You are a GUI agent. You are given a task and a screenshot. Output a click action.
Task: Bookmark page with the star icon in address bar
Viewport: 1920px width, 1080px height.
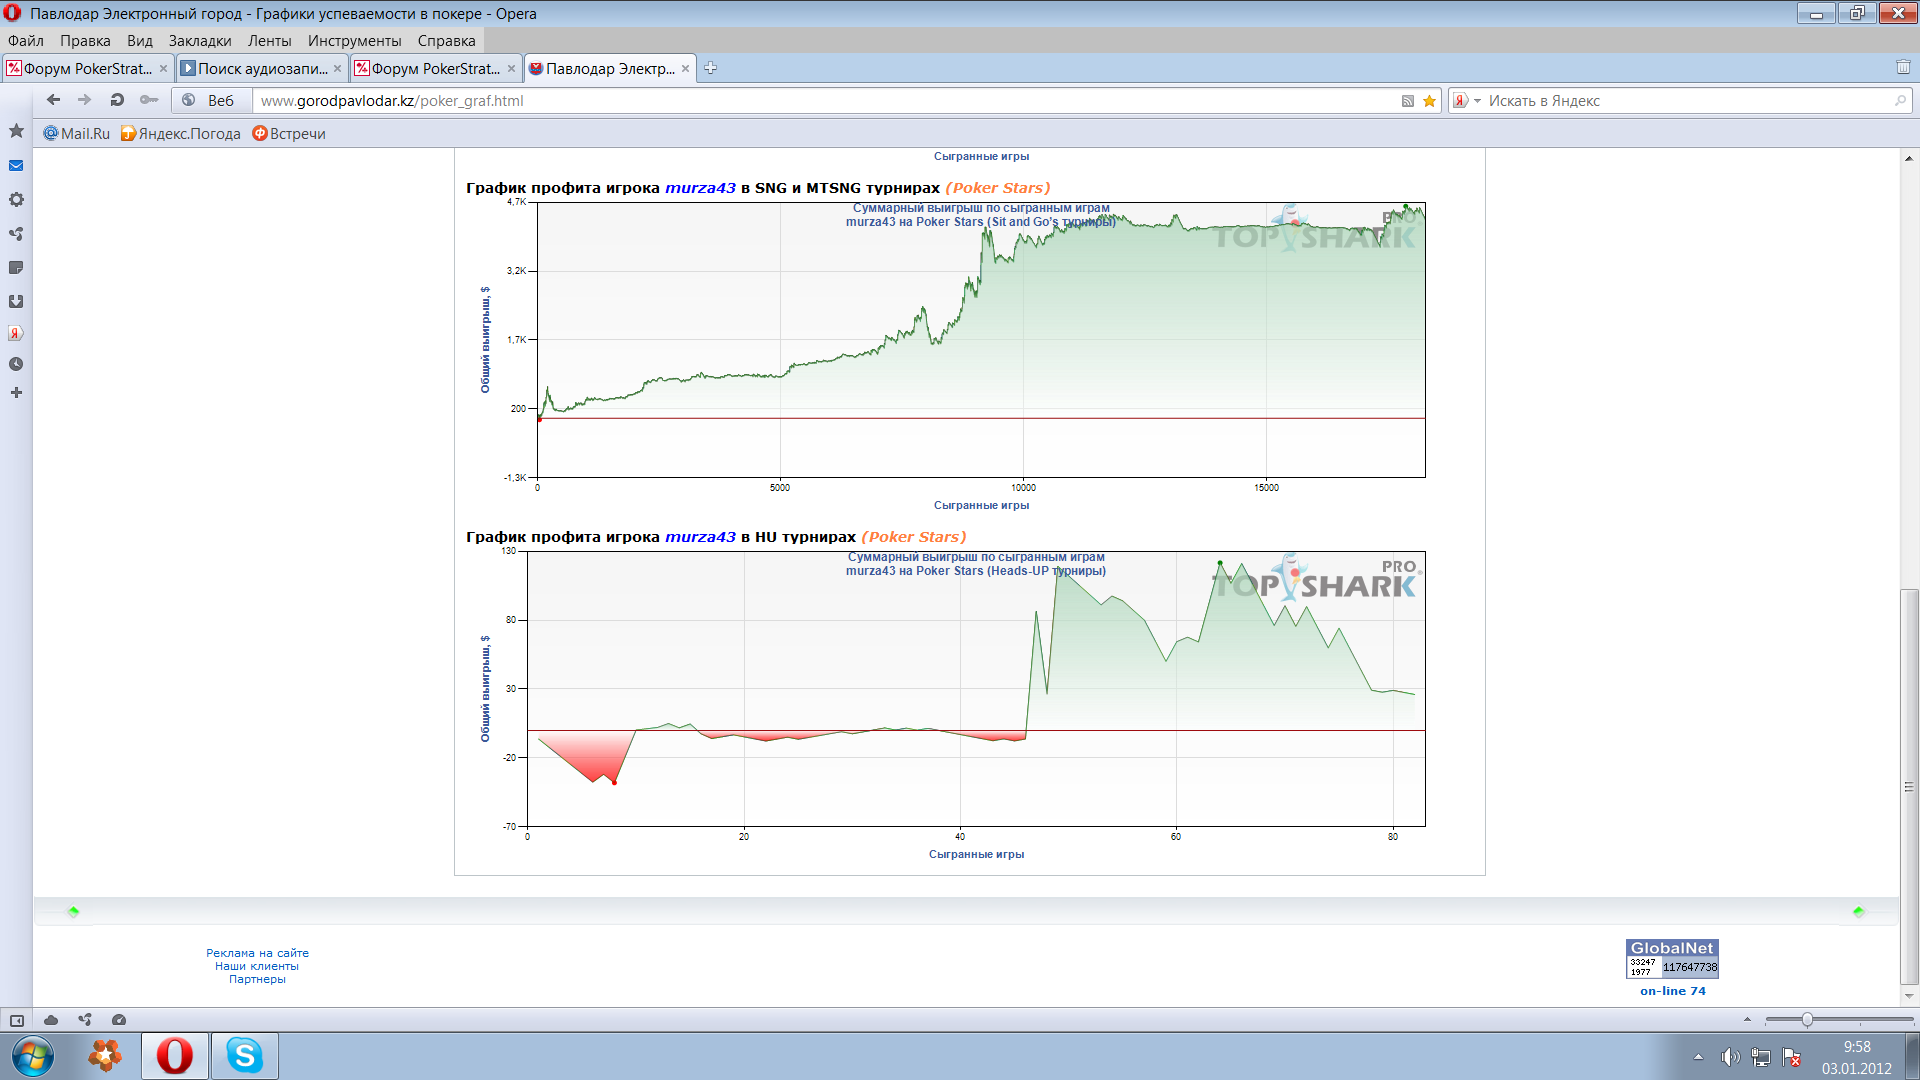pyautogui.click(x=1429, y=101)
